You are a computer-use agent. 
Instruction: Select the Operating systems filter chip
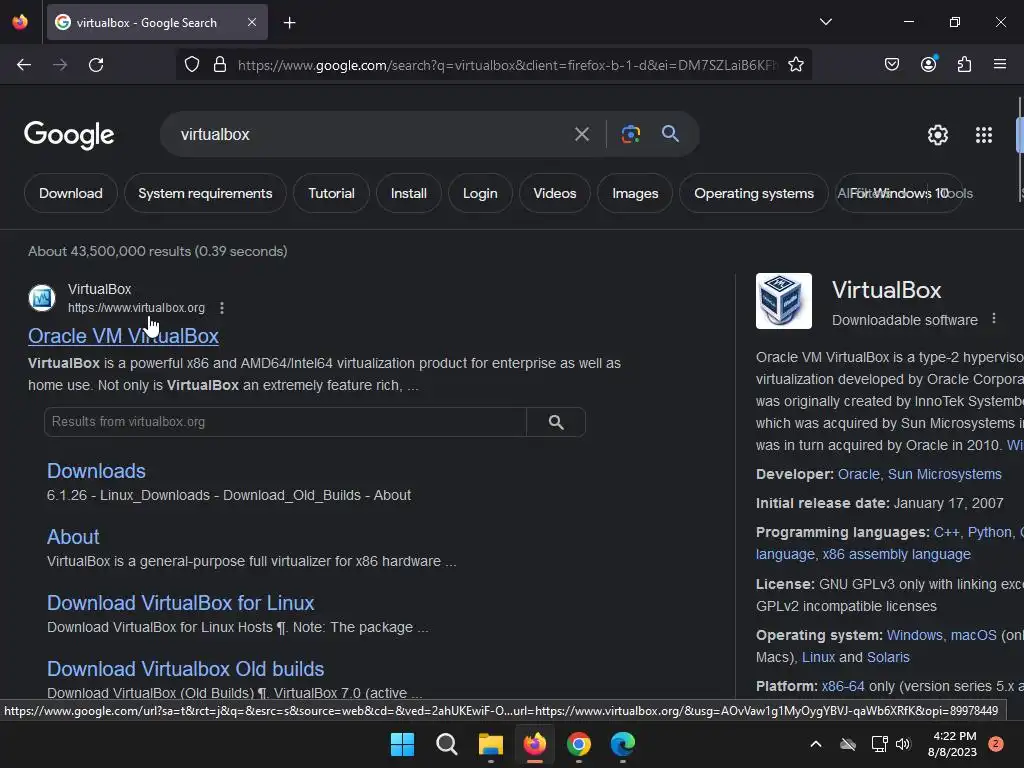754,193
